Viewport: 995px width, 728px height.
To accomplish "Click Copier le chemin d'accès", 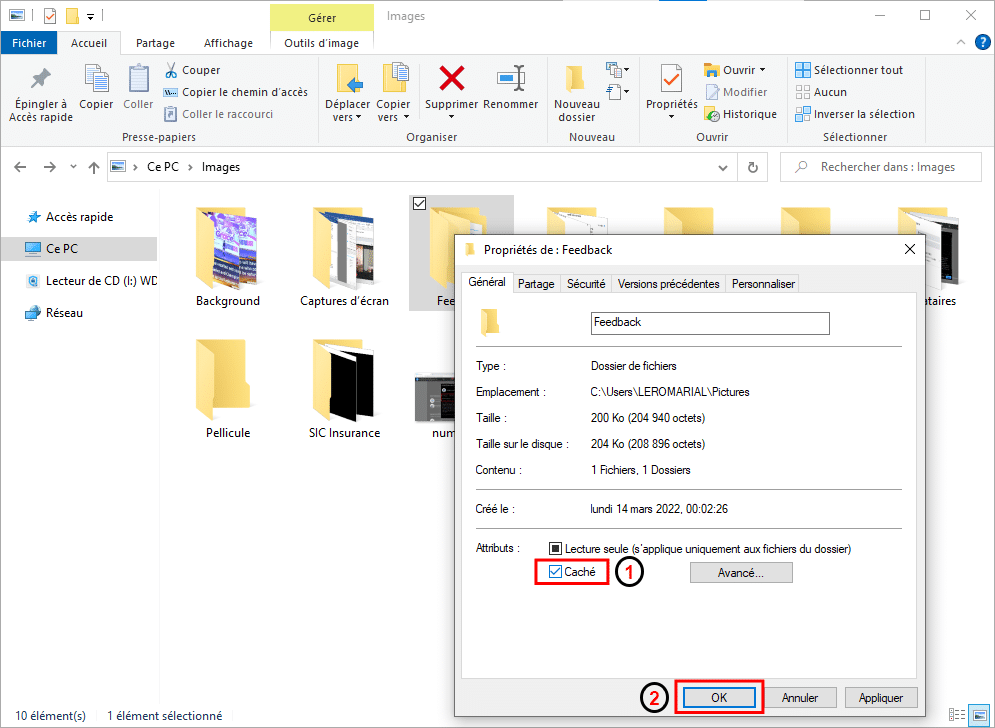I will point(235,92).
